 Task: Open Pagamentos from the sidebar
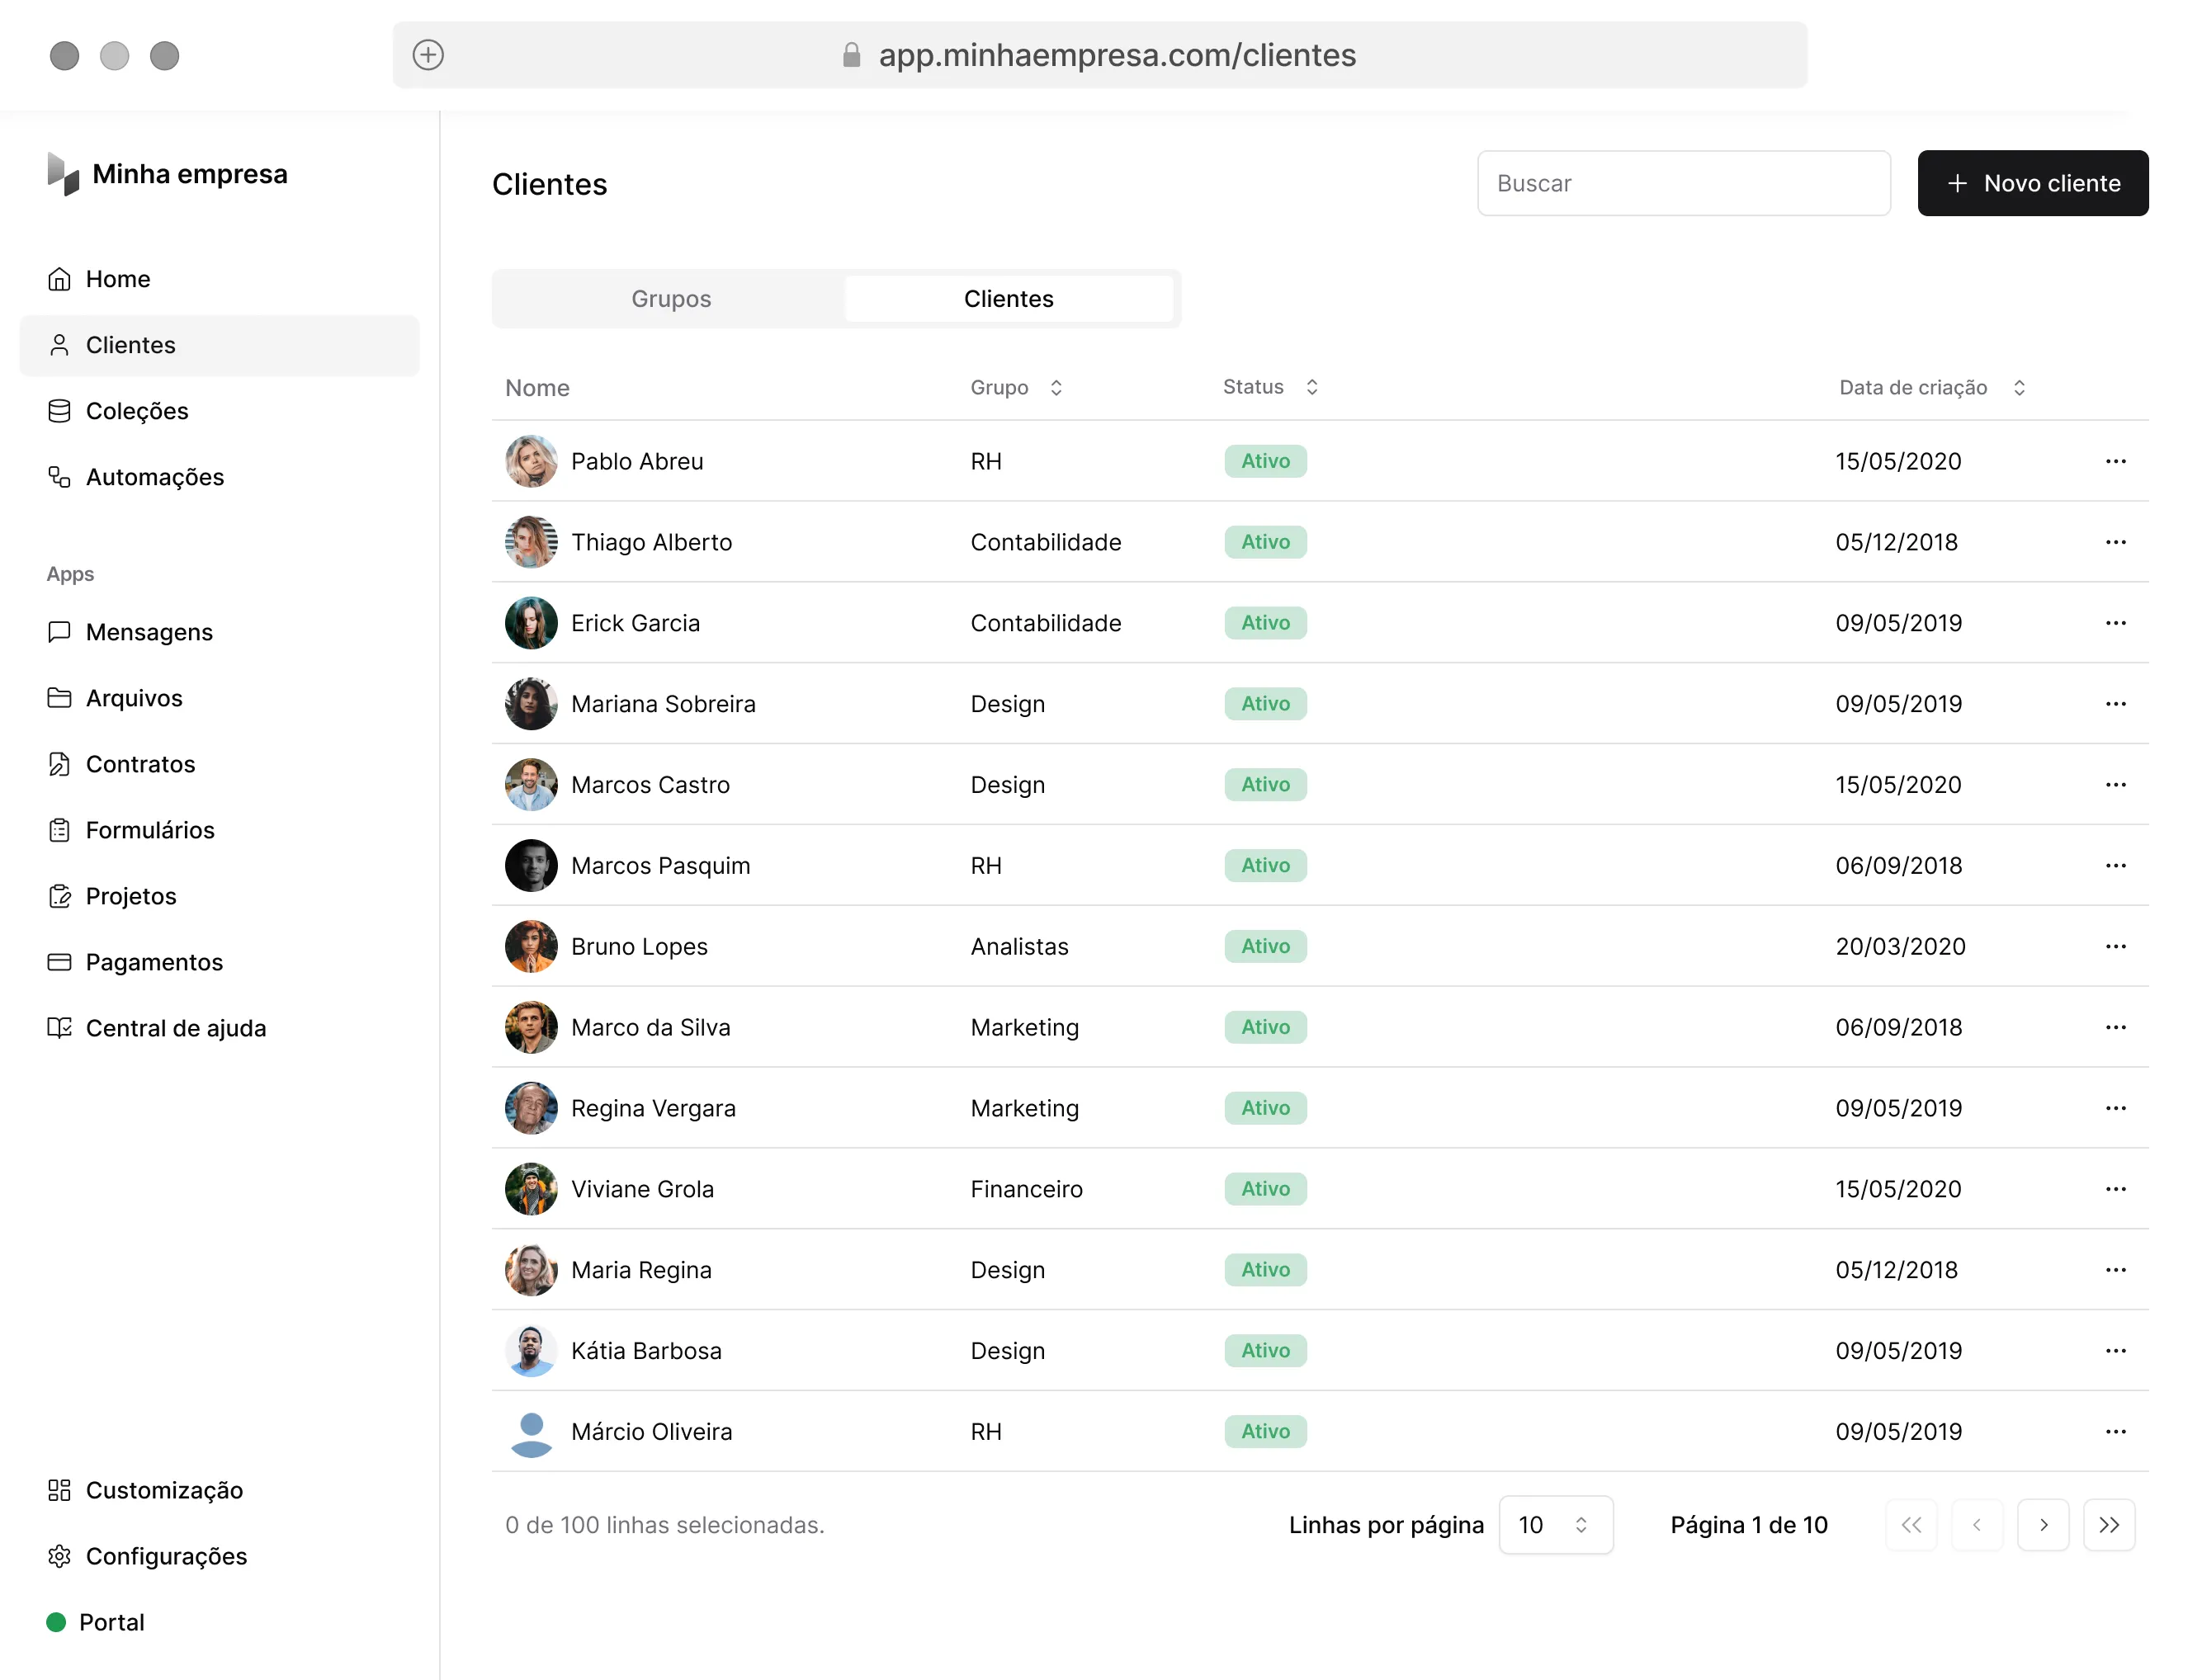point(154,961)
